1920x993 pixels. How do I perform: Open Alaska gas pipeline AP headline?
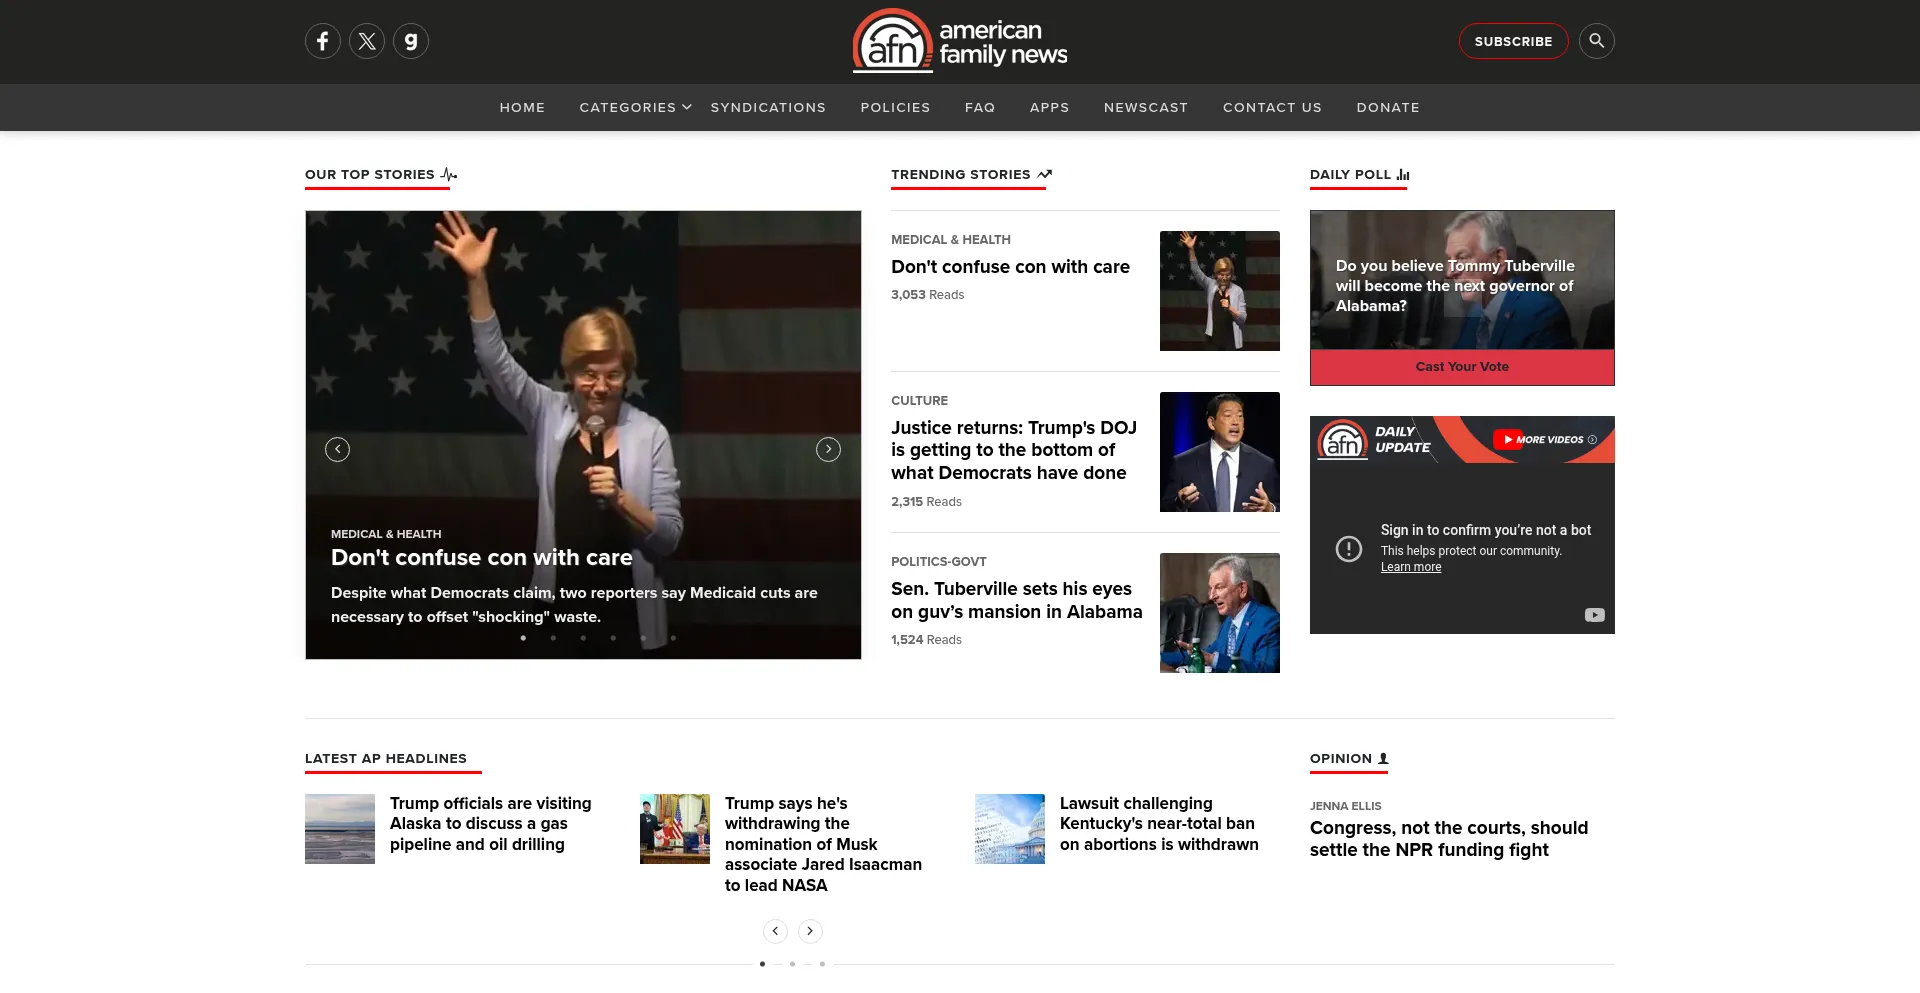tap(490, 824)
